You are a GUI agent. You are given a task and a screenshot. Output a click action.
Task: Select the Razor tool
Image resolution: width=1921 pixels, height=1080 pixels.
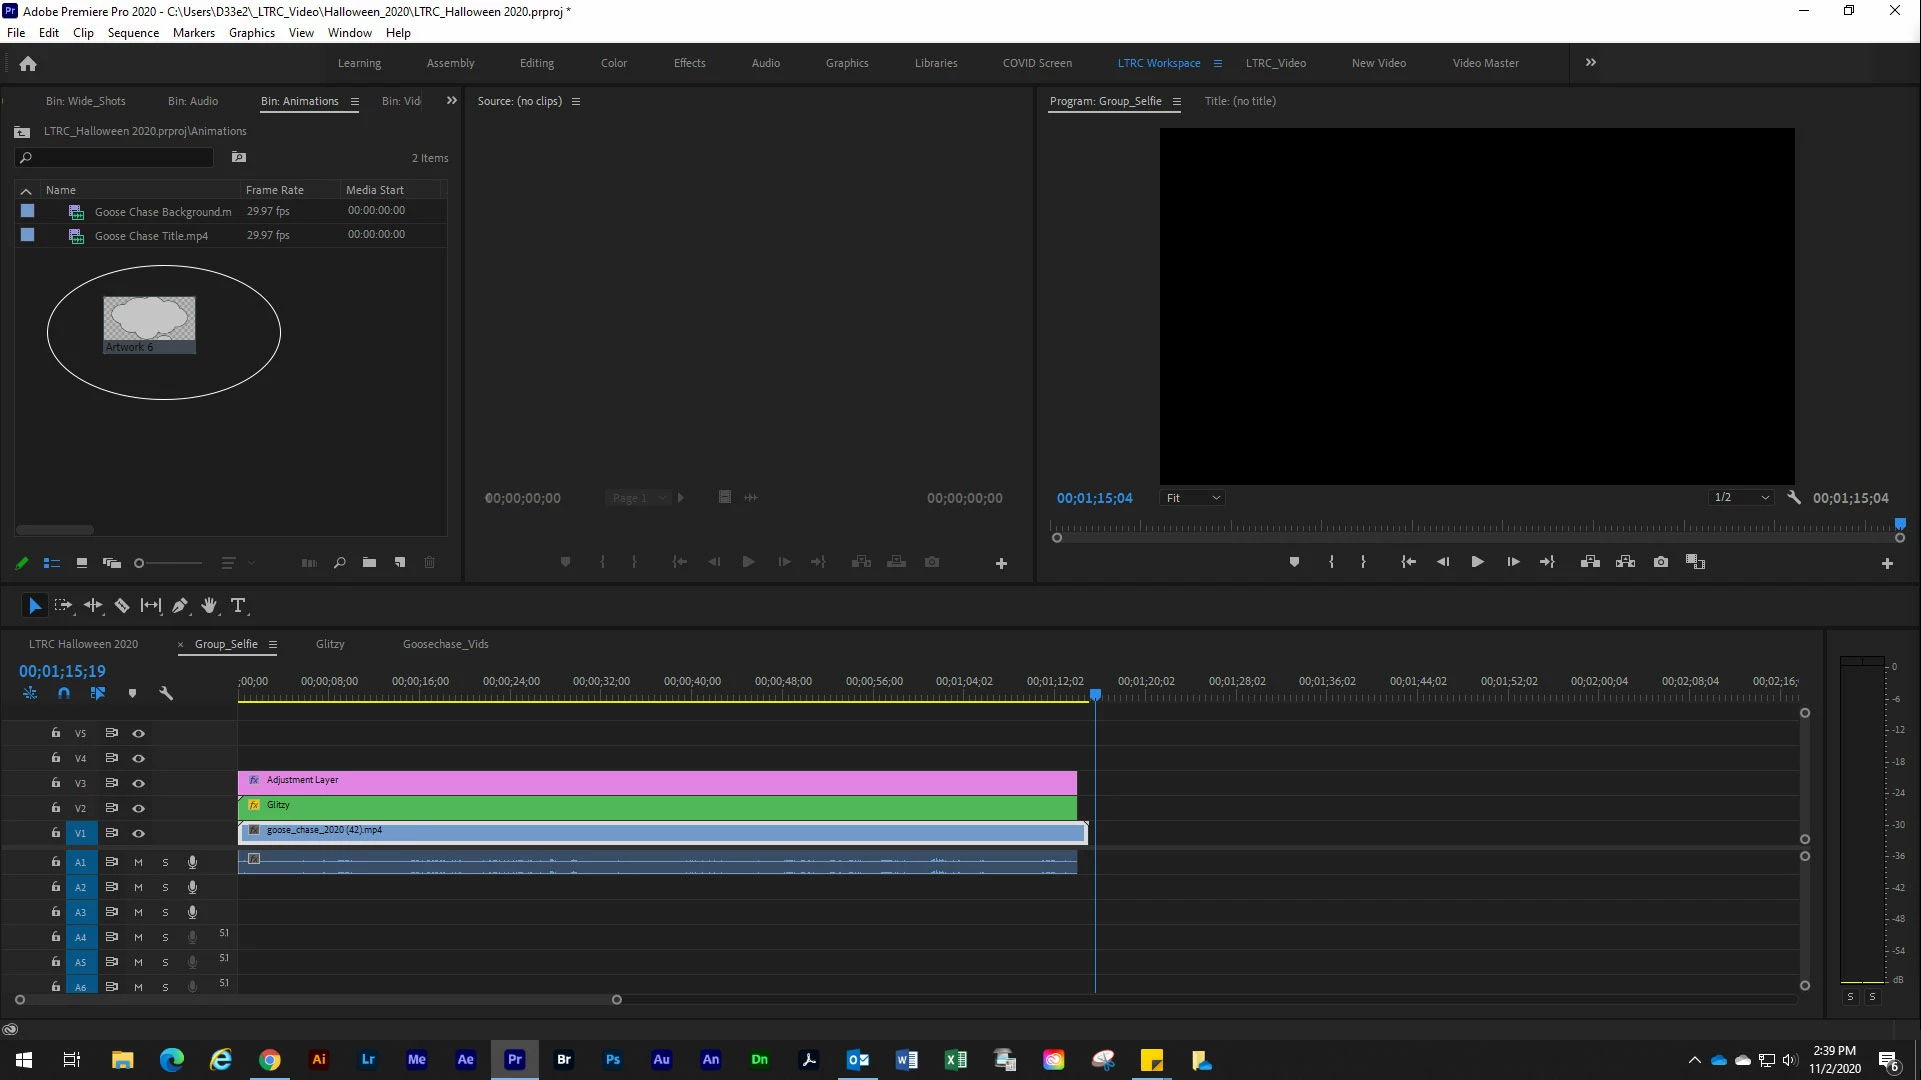(x=122, y=606)
